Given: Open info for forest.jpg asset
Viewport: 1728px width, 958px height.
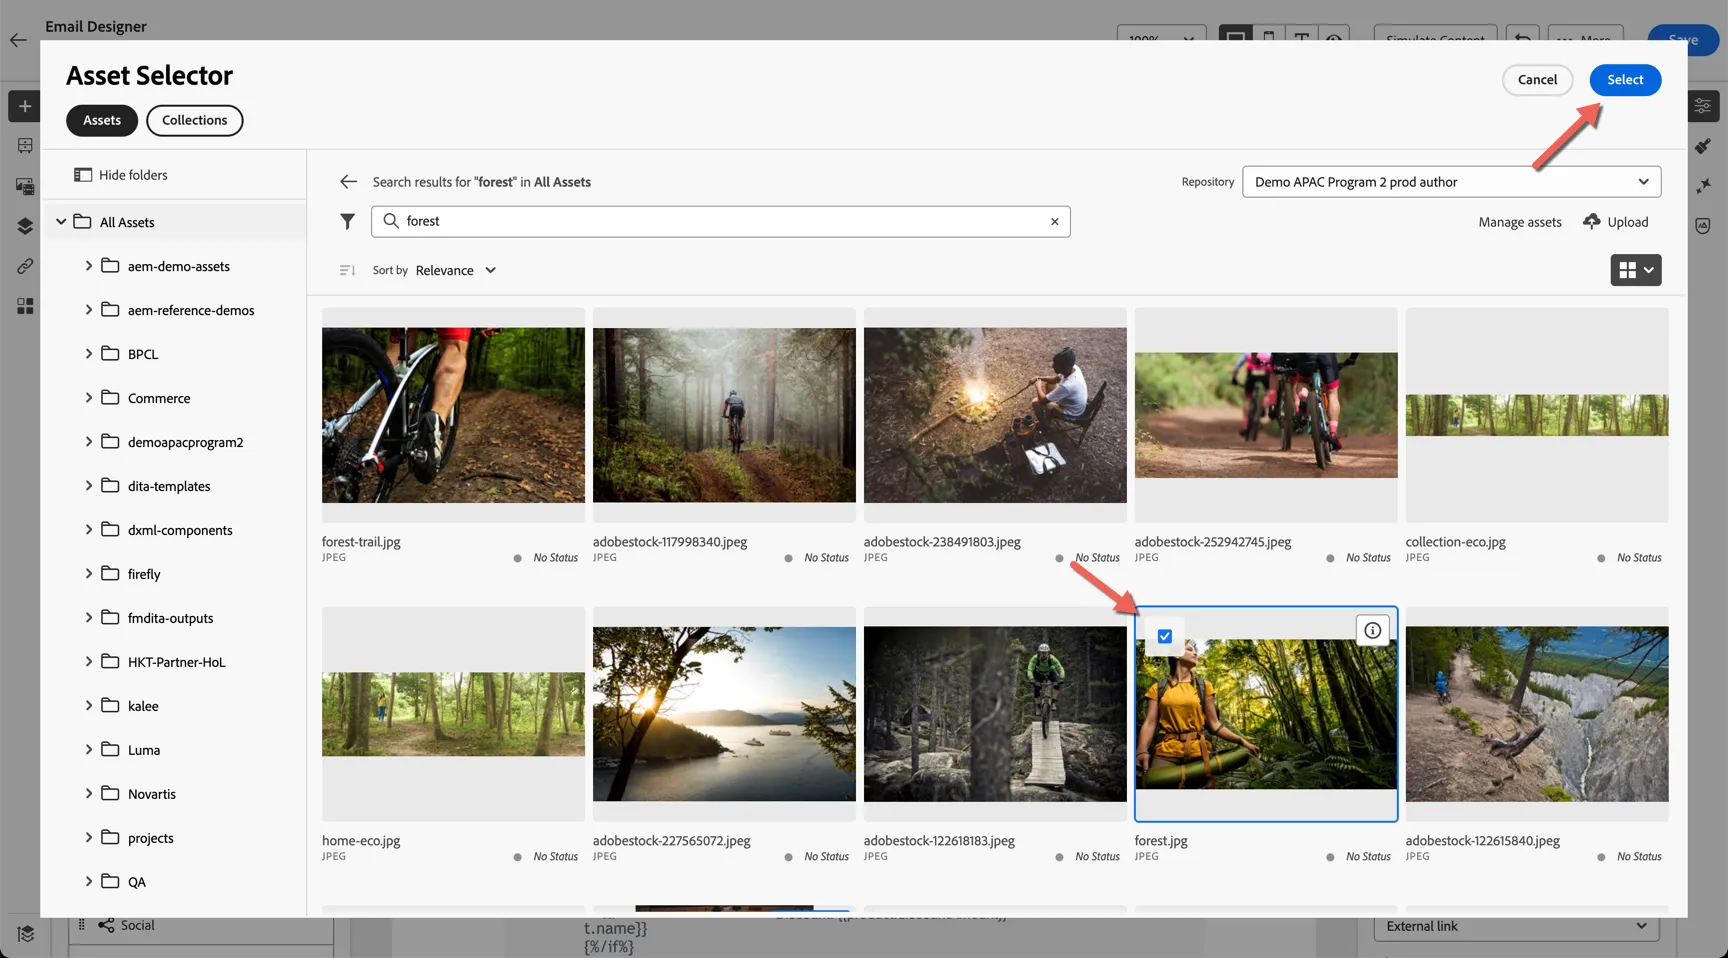Looking at the screenshot, I should point(1373,630).
